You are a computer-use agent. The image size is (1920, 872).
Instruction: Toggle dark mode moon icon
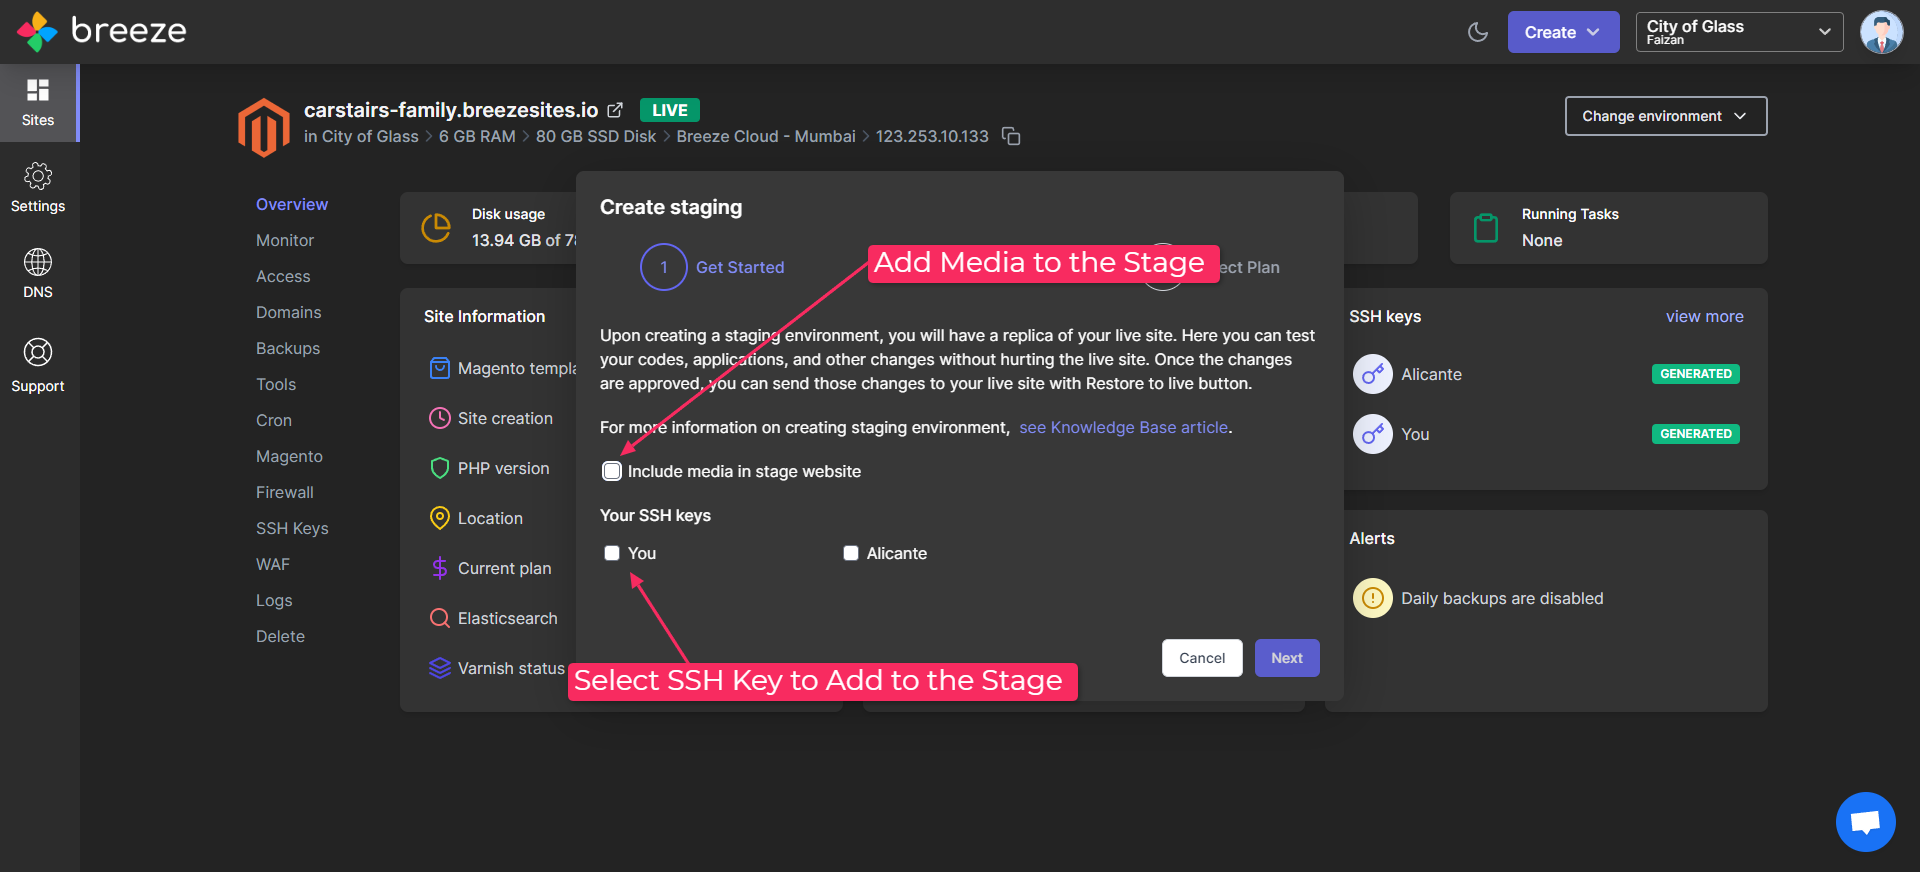tap(1478, 32)
